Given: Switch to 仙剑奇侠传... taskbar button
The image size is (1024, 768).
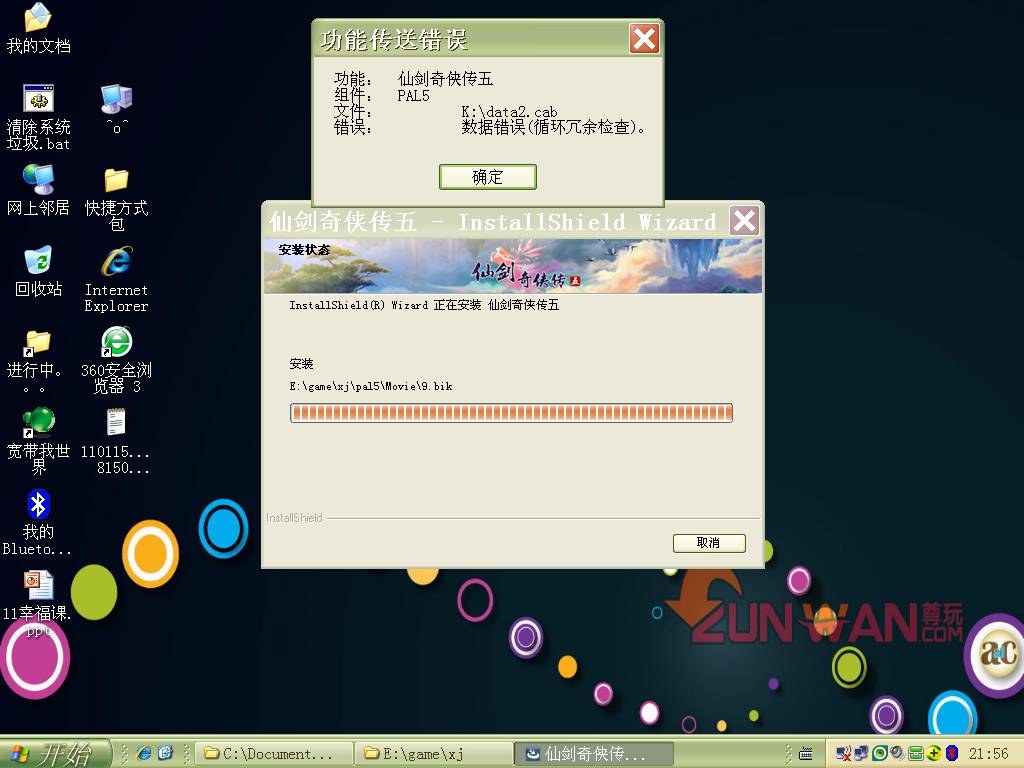Looking at the screenshot, I should click(x=593, y=754).
